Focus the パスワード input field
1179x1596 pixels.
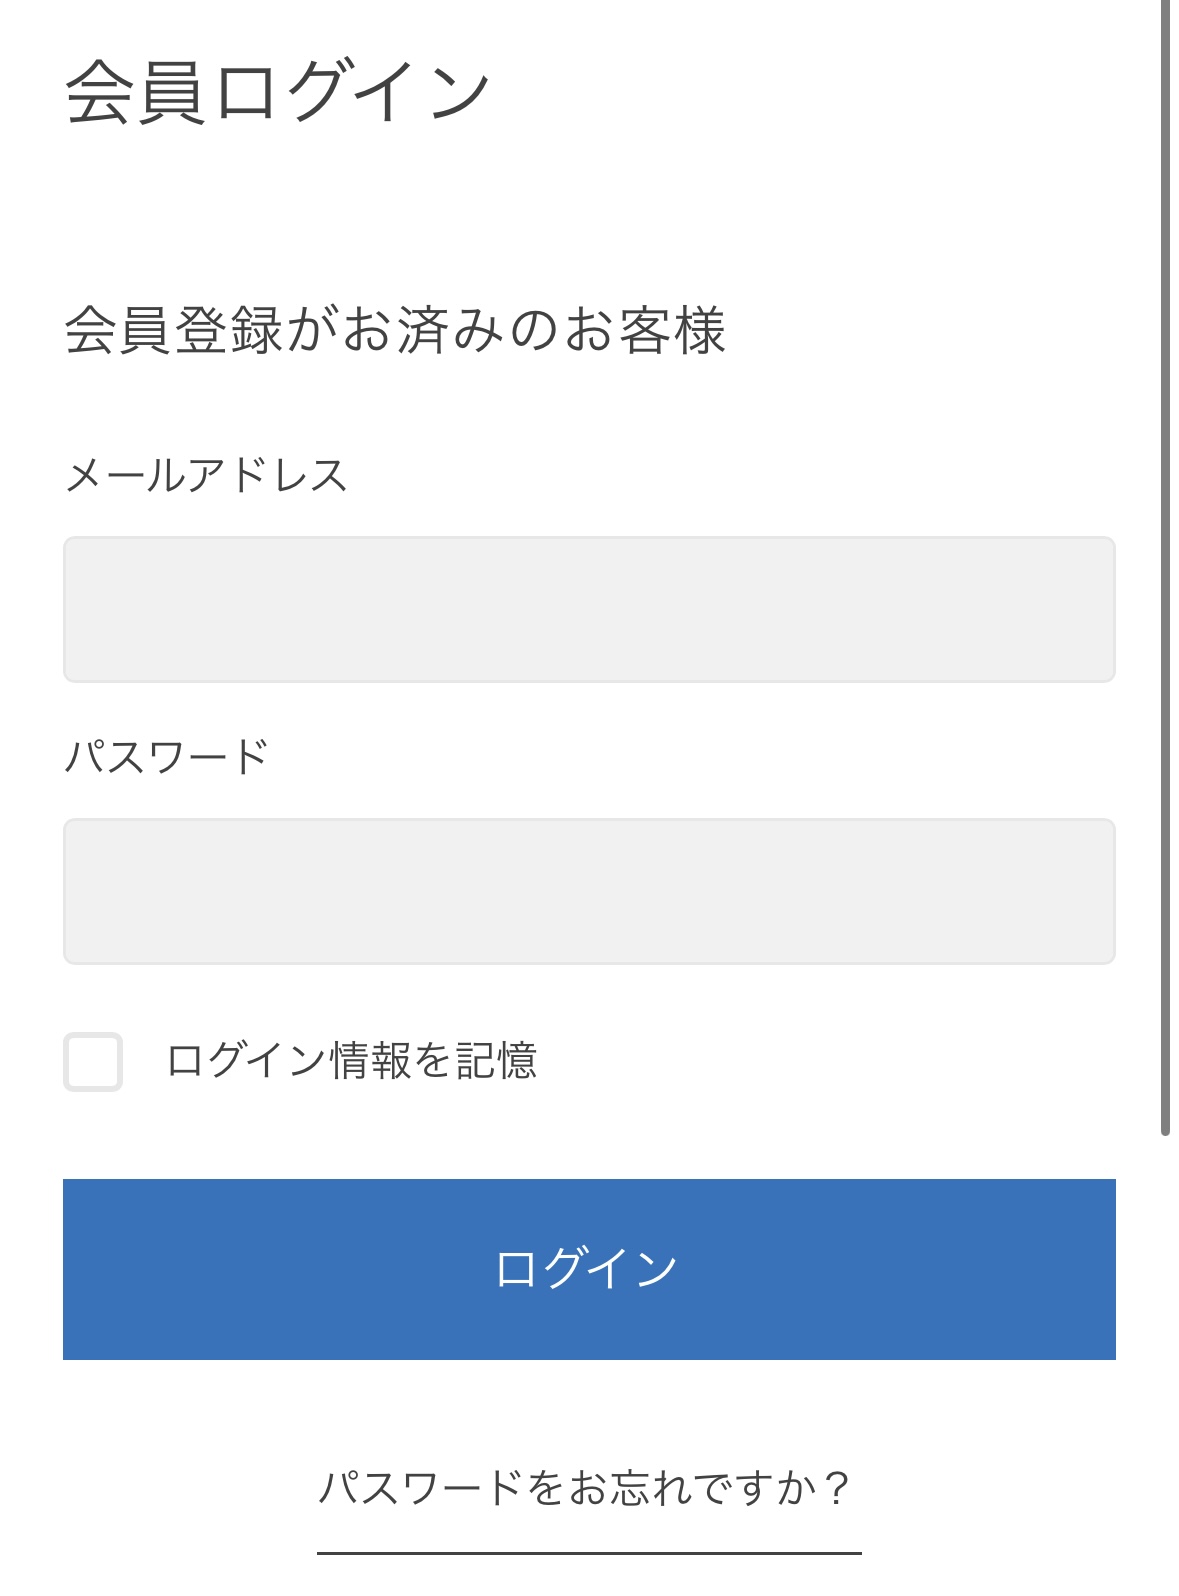point(589,892)
